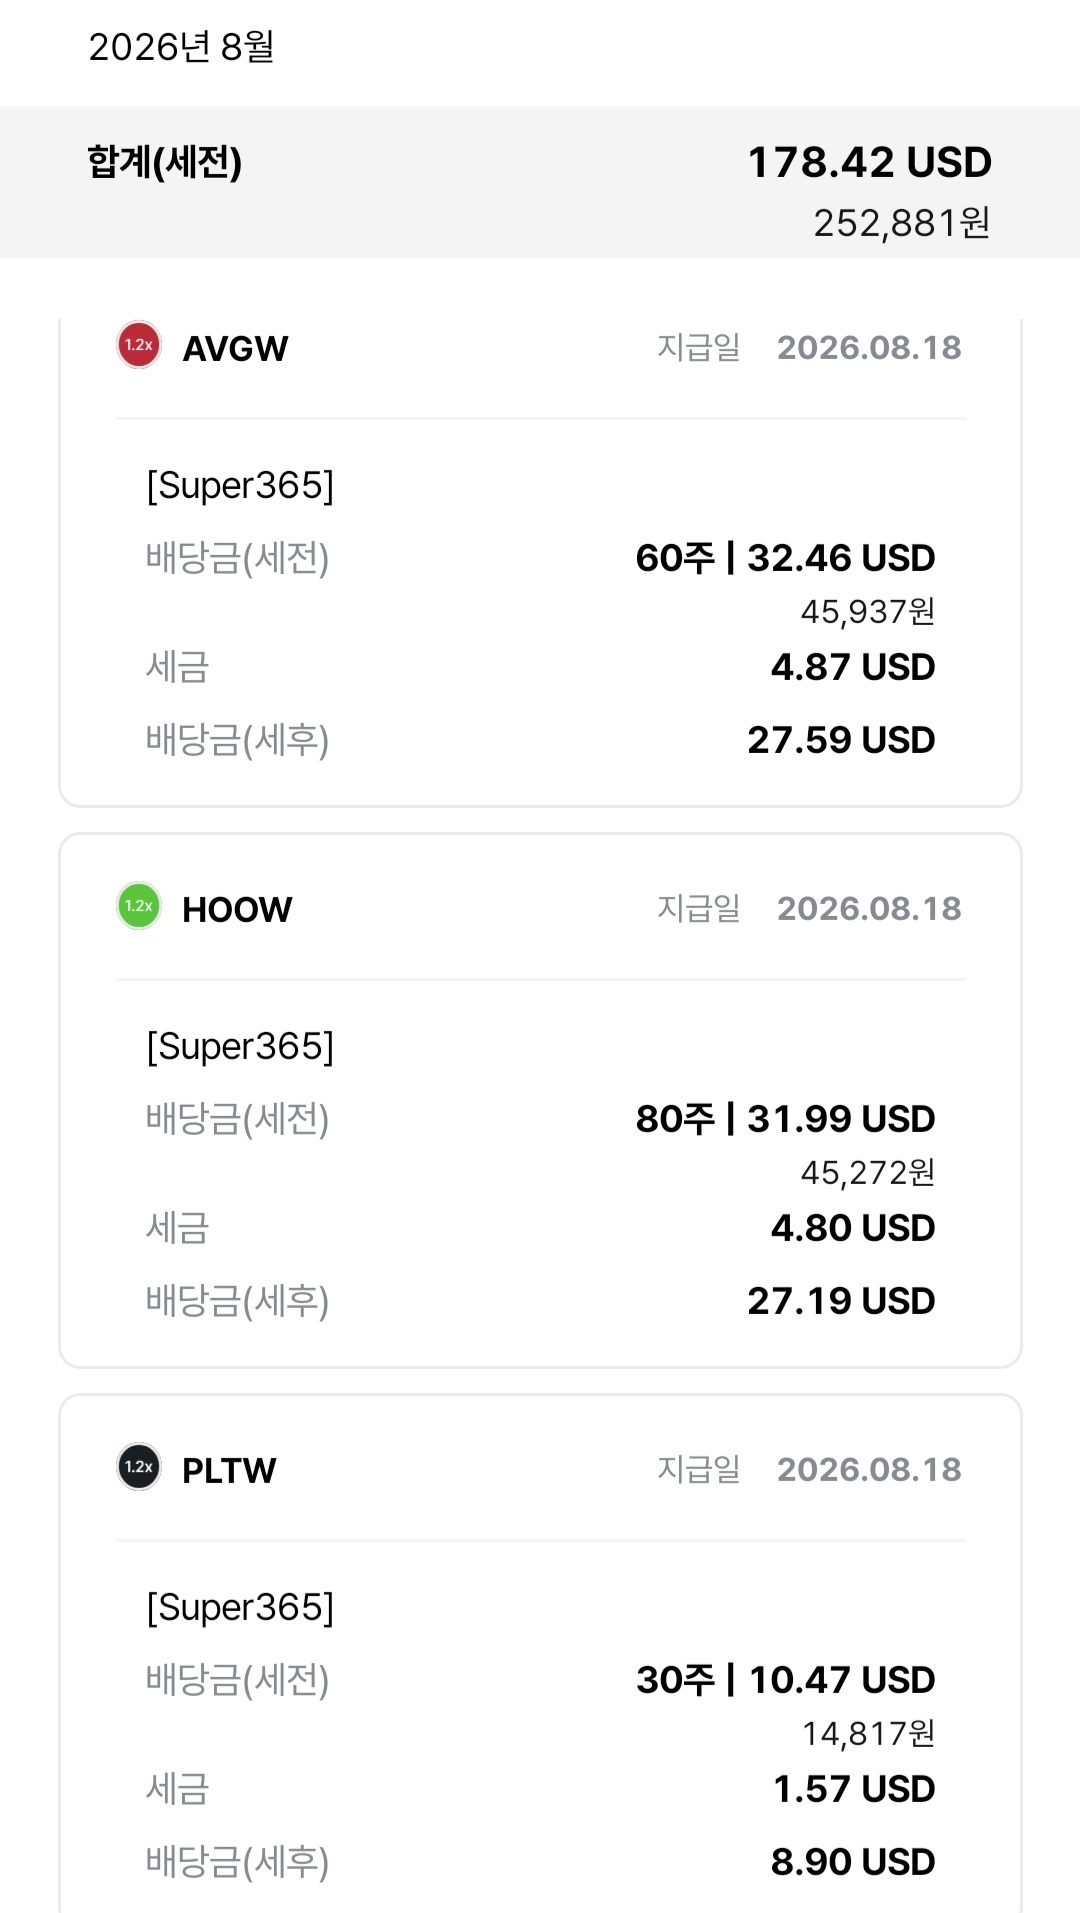Screen dimensions: 1080x1913
Task: Tap AVGW dividend 60주 | 32.46 USD
Action: click(x=785, y=557)
